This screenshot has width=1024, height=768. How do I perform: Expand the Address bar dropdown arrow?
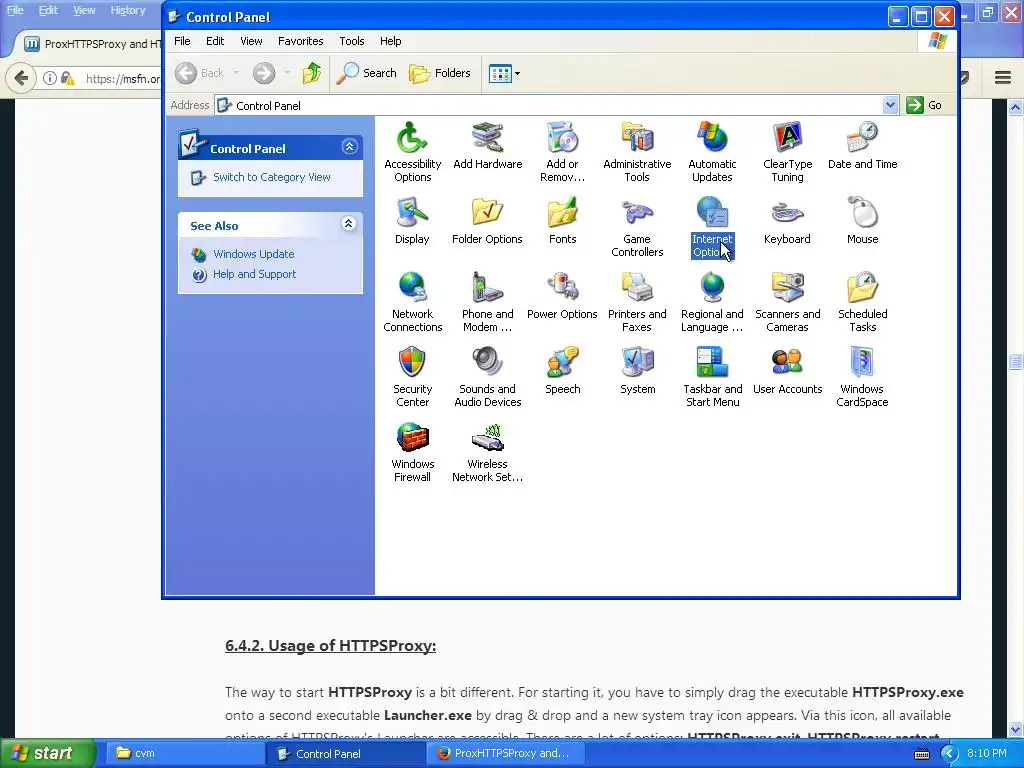point(889,105)
